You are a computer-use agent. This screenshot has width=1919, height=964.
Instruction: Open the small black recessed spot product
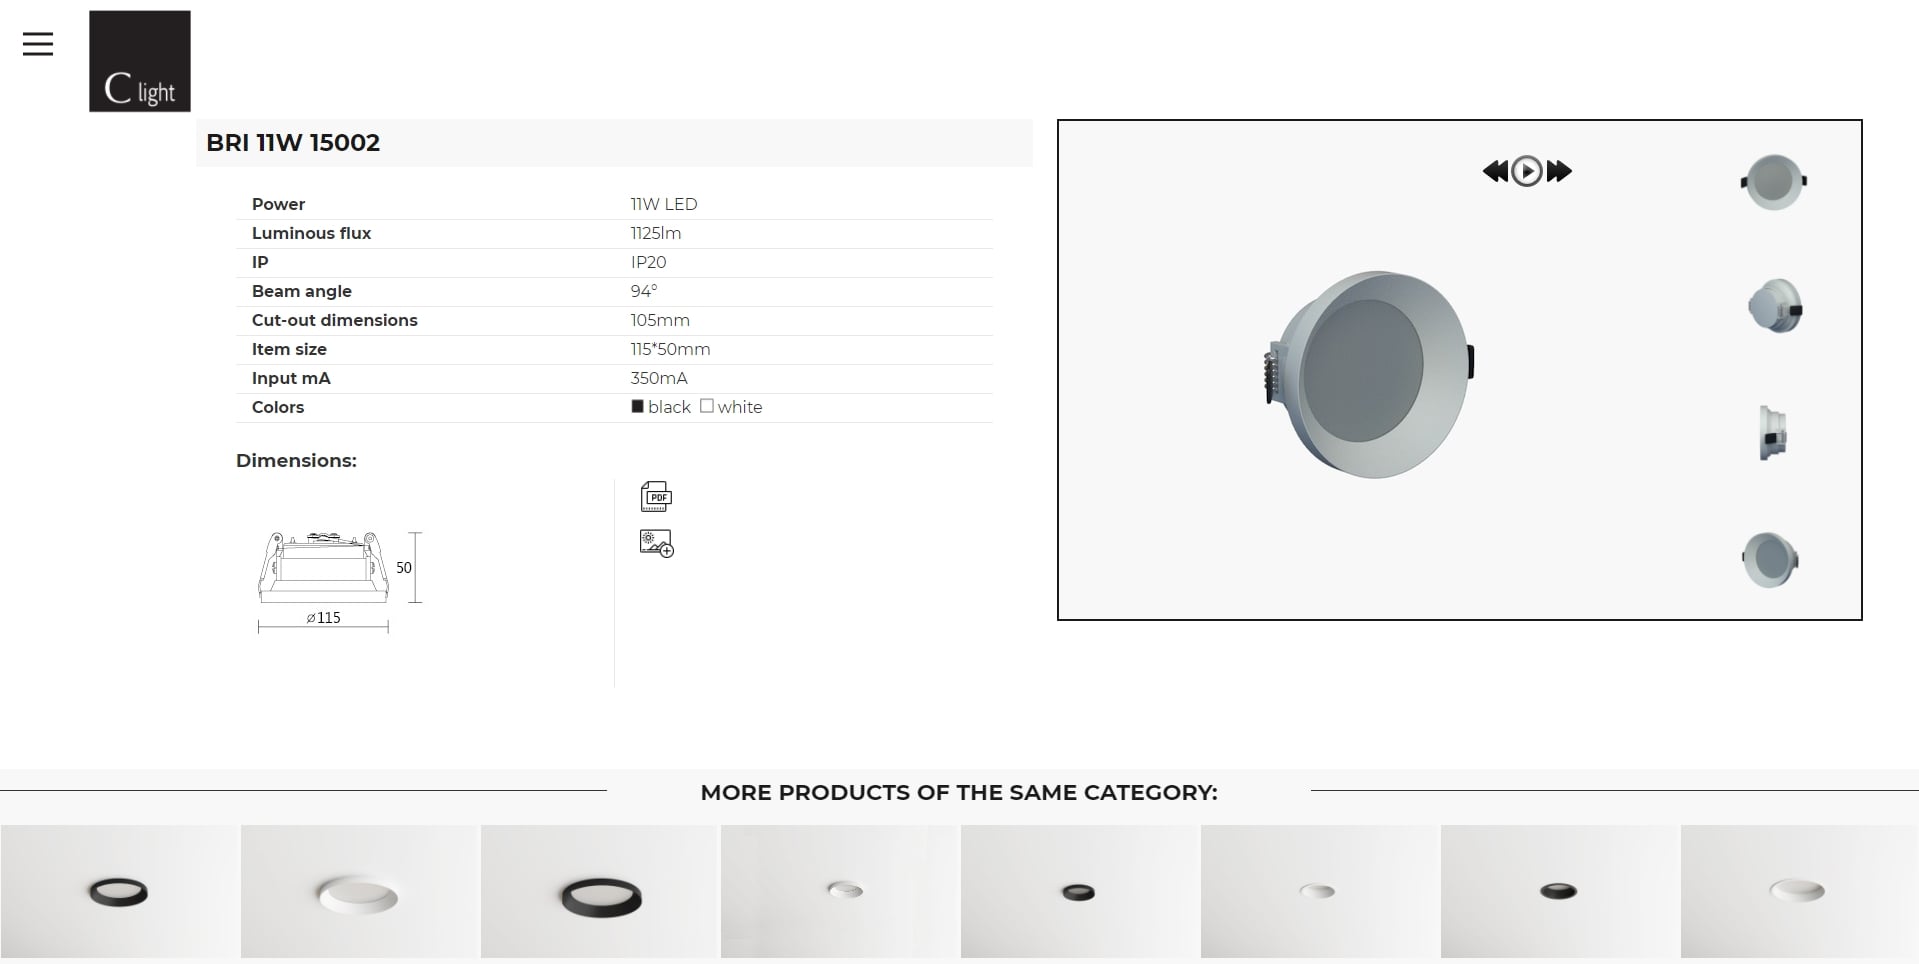[x=1080, y=892]
